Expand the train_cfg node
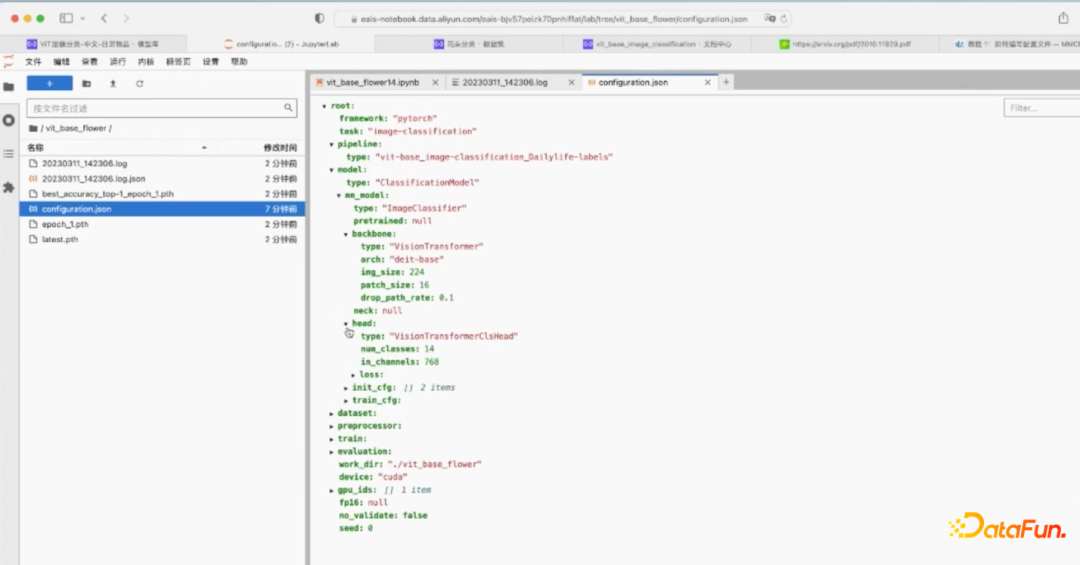The height and width of the screenshot is (565, 1080). coord(346,400)
